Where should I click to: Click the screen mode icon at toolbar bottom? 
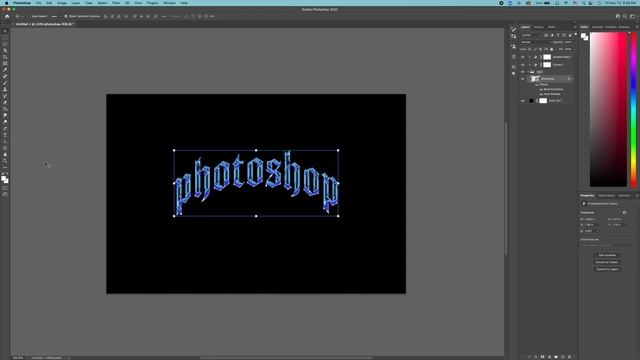(5, 195)
